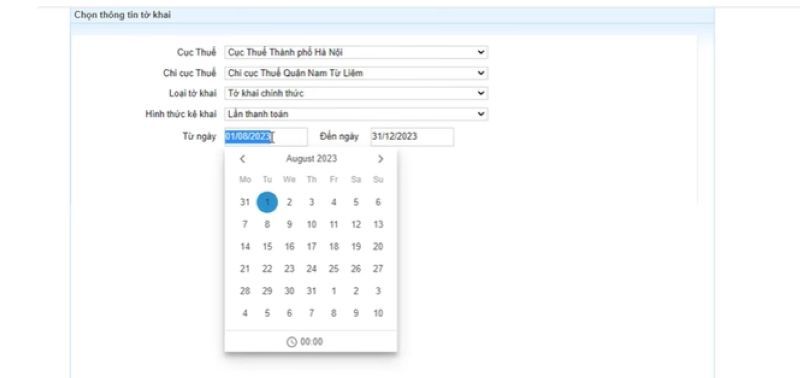Choose August 7 in the calendar

[245, 224]
